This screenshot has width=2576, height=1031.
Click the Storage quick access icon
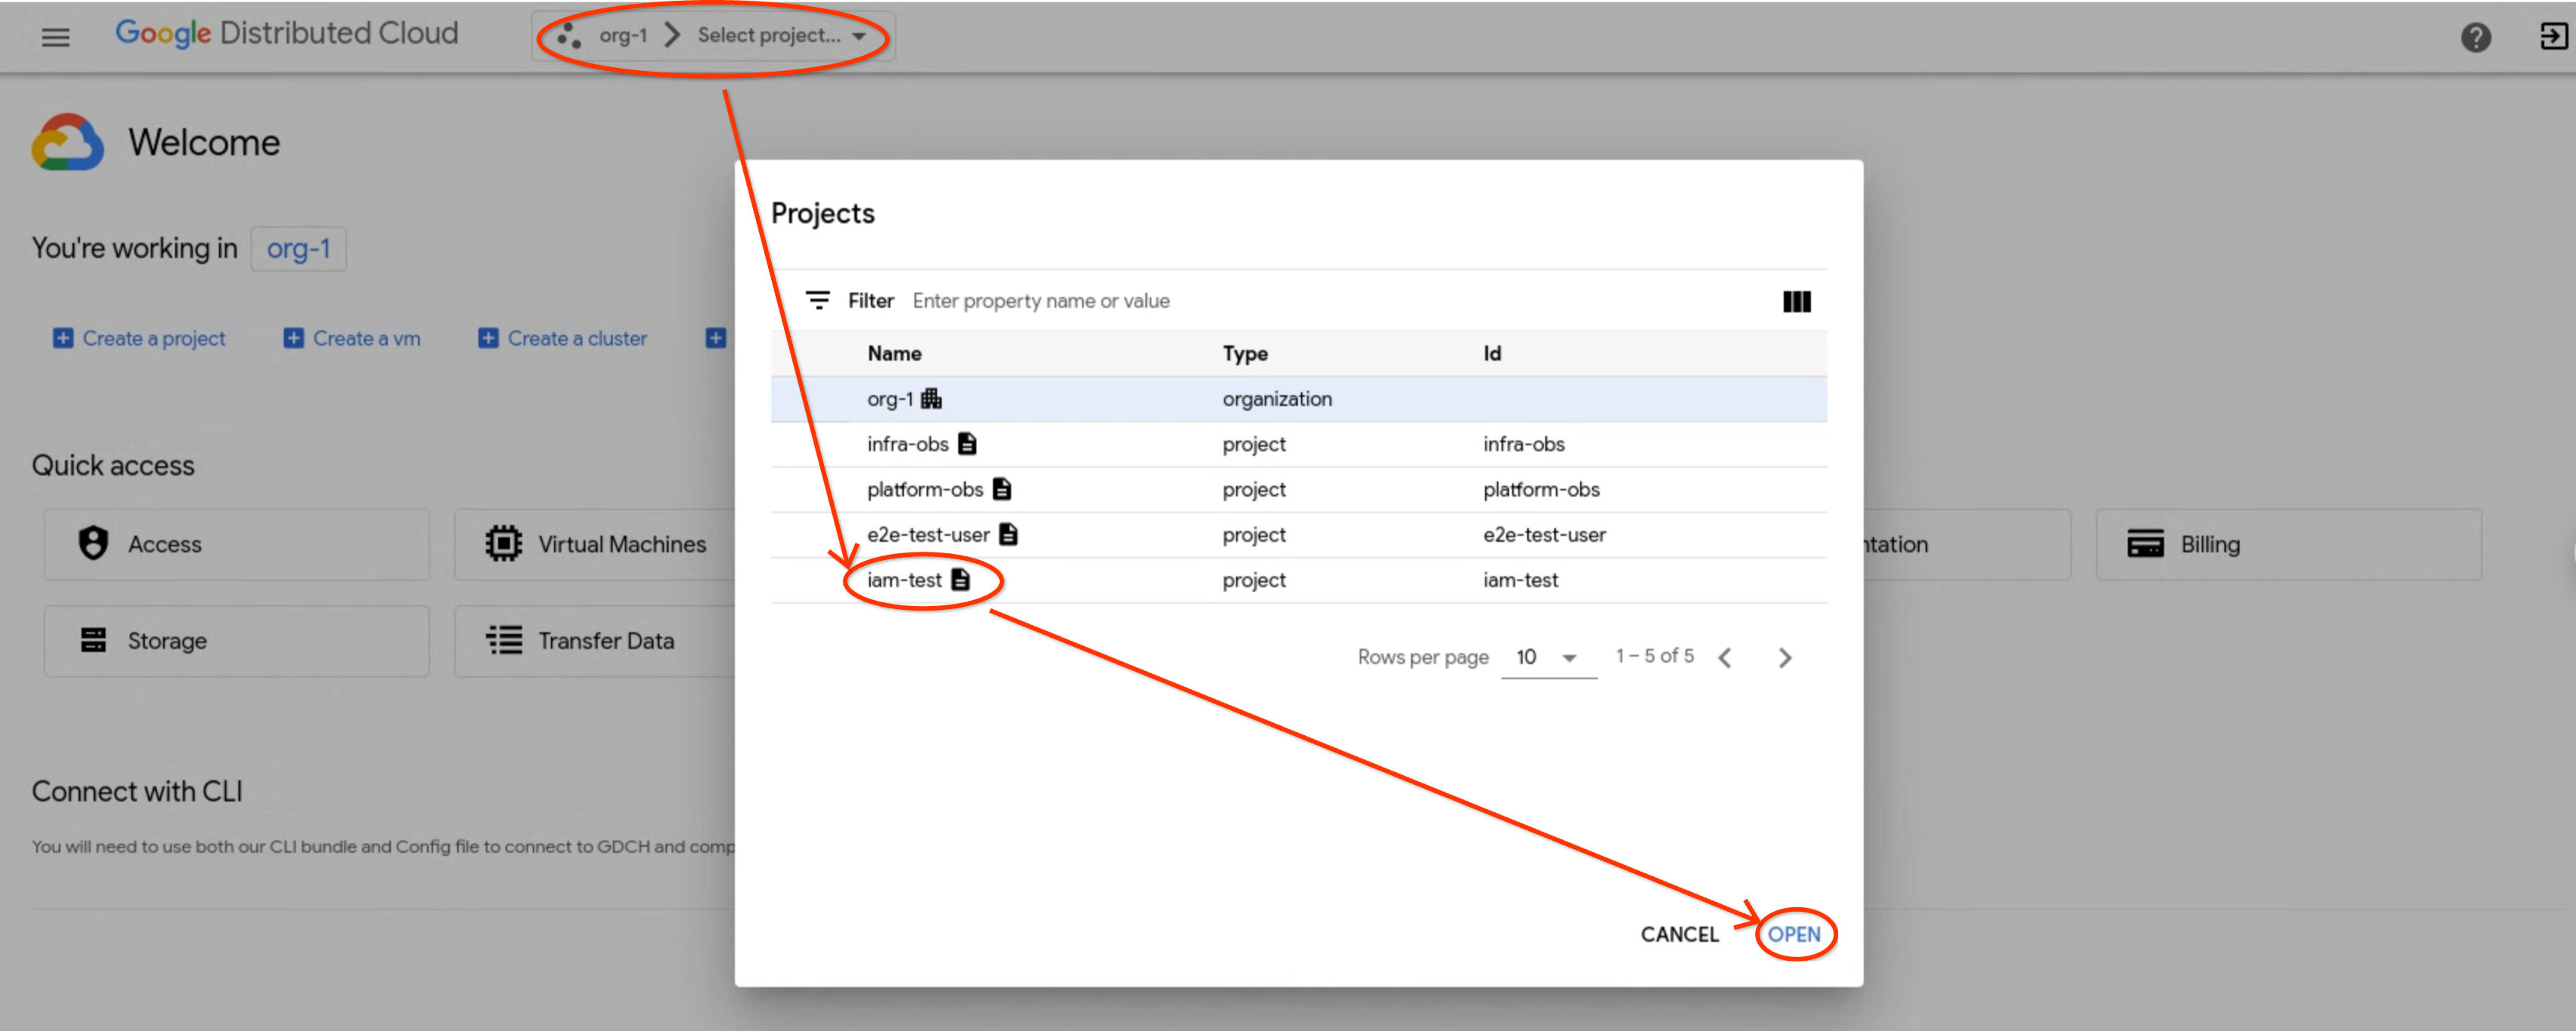coord(93,640)
